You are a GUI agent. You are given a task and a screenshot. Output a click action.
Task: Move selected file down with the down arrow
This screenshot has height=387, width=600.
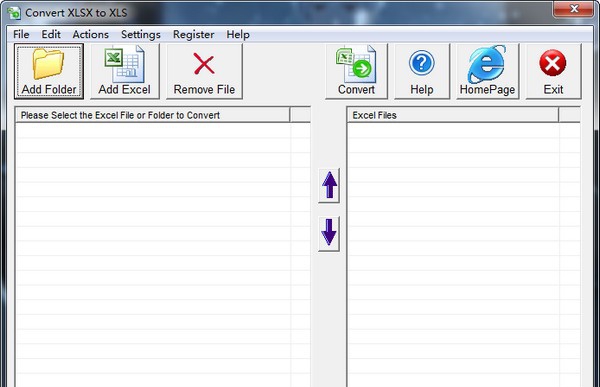[x=329, y=234]
